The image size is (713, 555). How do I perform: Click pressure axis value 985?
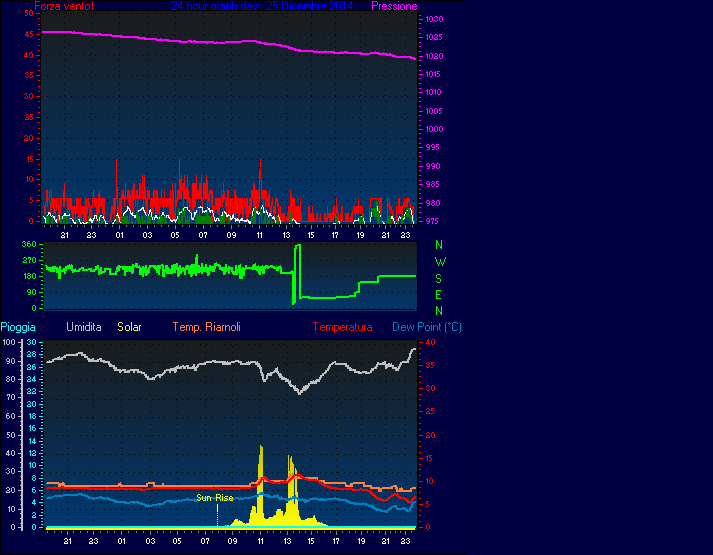point(432,184)
